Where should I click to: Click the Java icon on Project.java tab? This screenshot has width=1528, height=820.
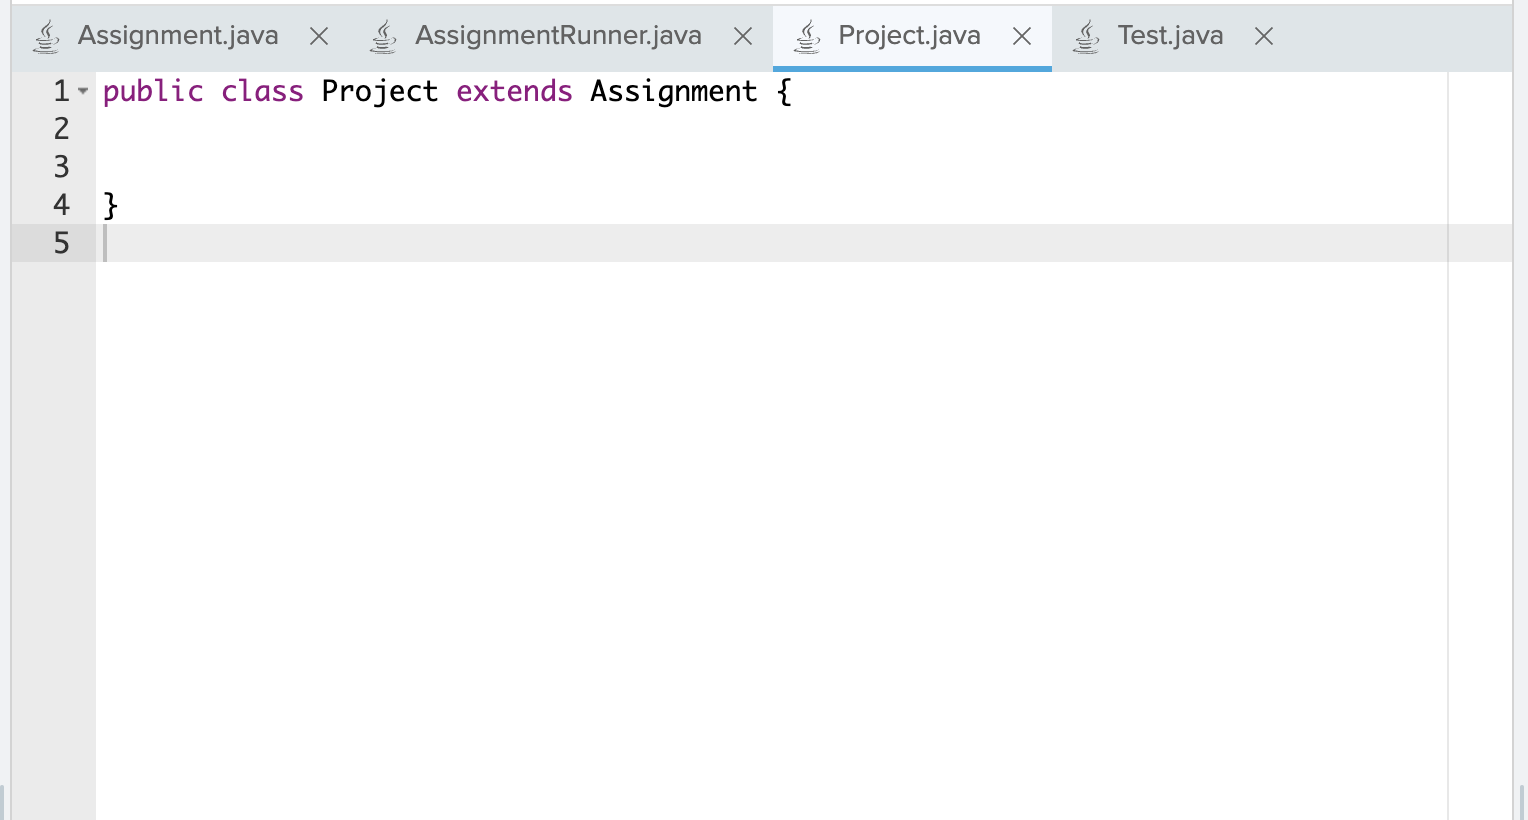click(806, 34)
